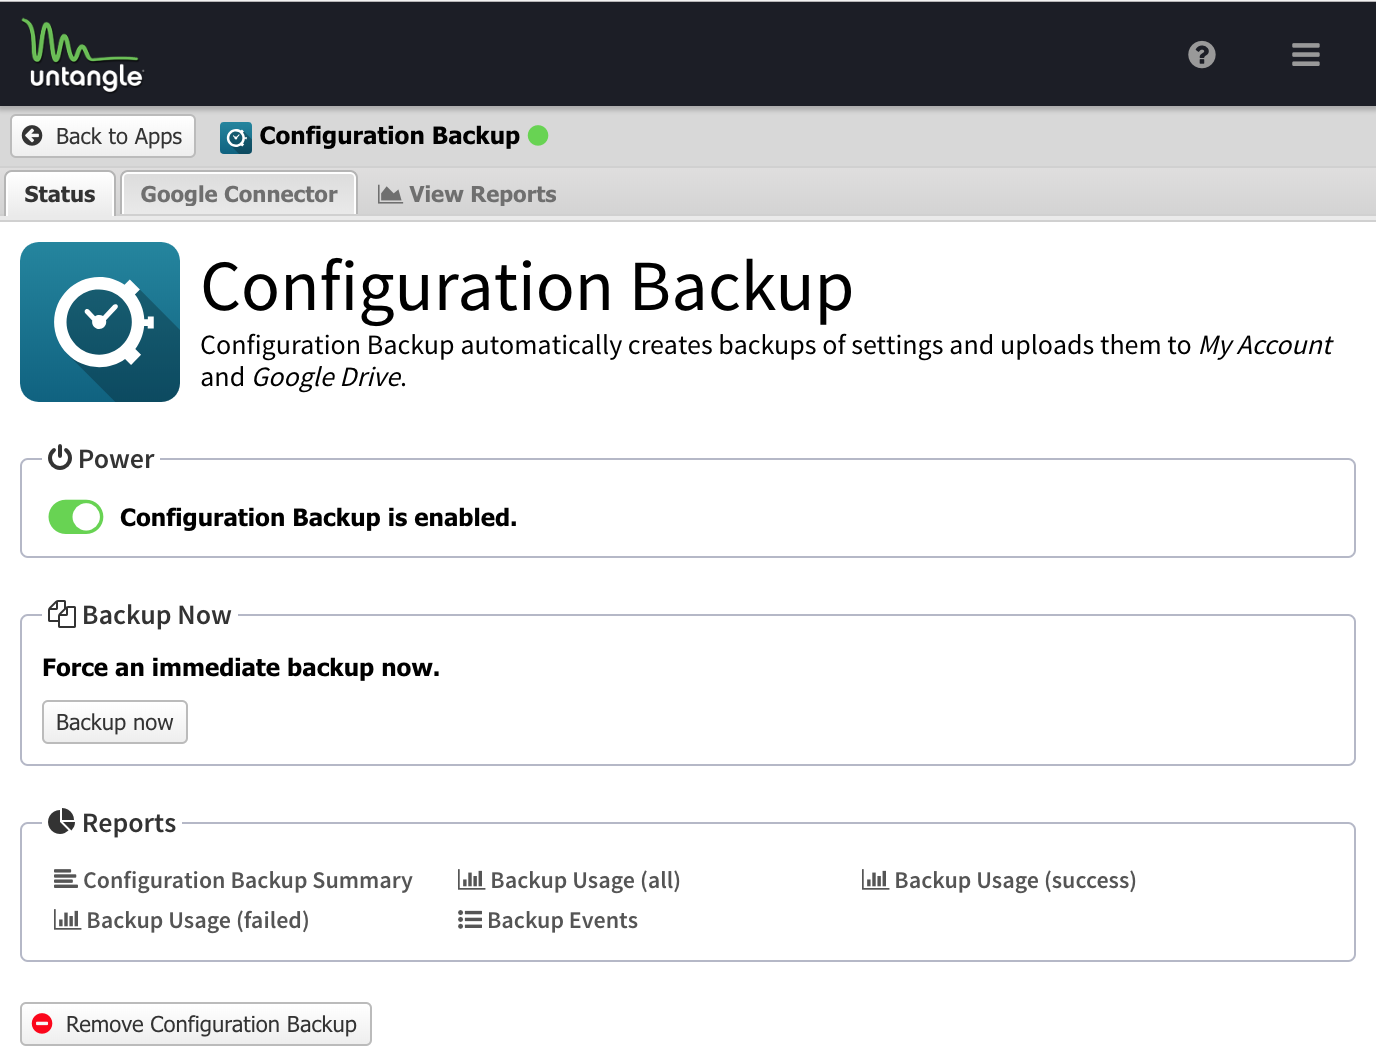Click text icon beside Configuration Backup Summary
1376x1058 pixels.
point(65,879)
